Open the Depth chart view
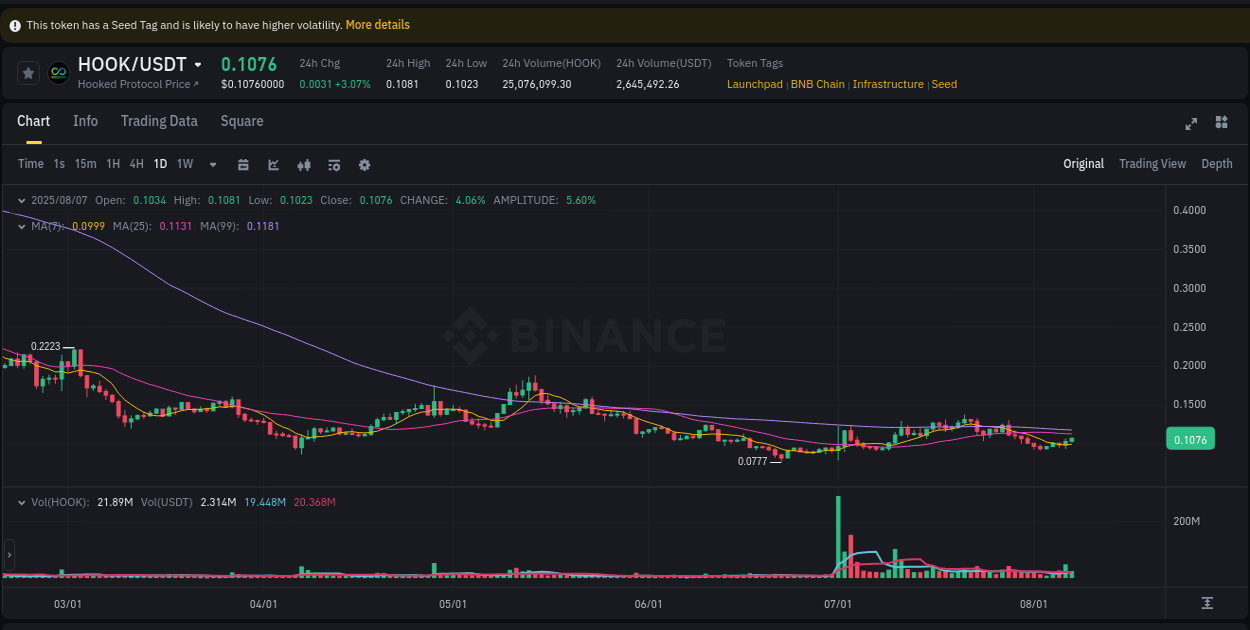Screen dimensions: 1250x630 tap(1217, 163)
